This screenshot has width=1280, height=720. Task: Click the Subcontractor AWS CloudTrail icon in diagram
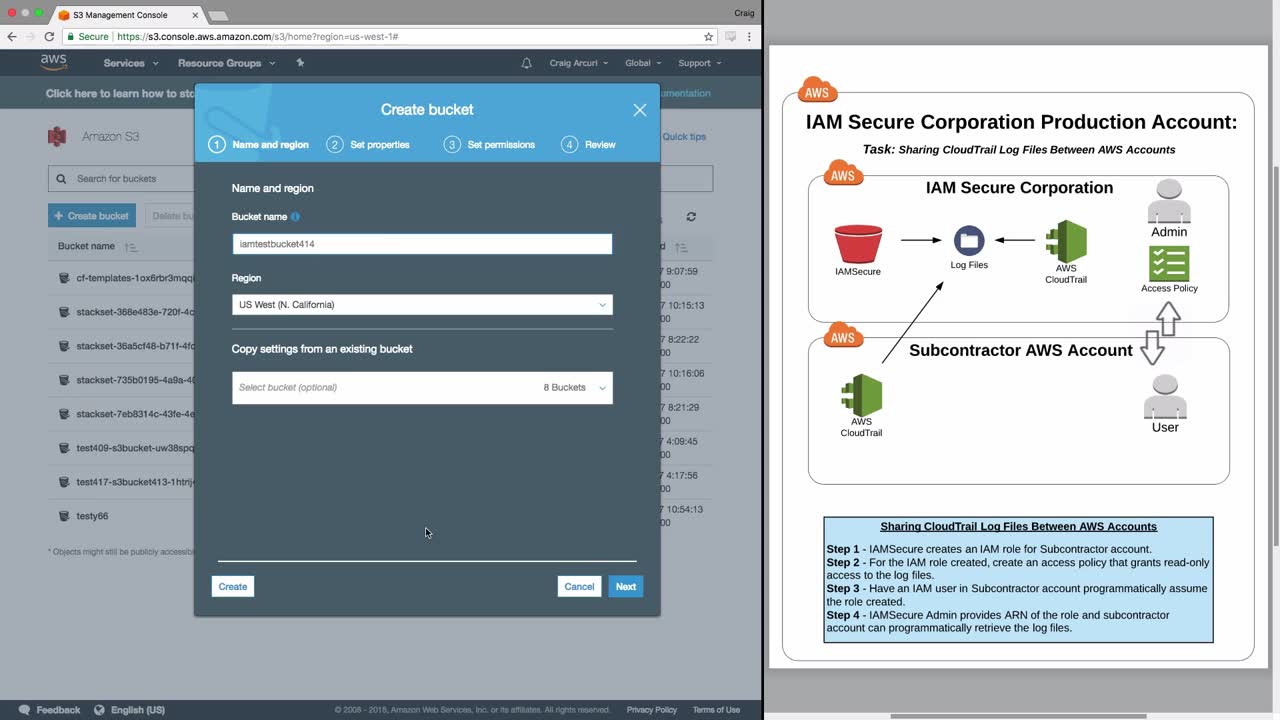(x=861, y=395)
